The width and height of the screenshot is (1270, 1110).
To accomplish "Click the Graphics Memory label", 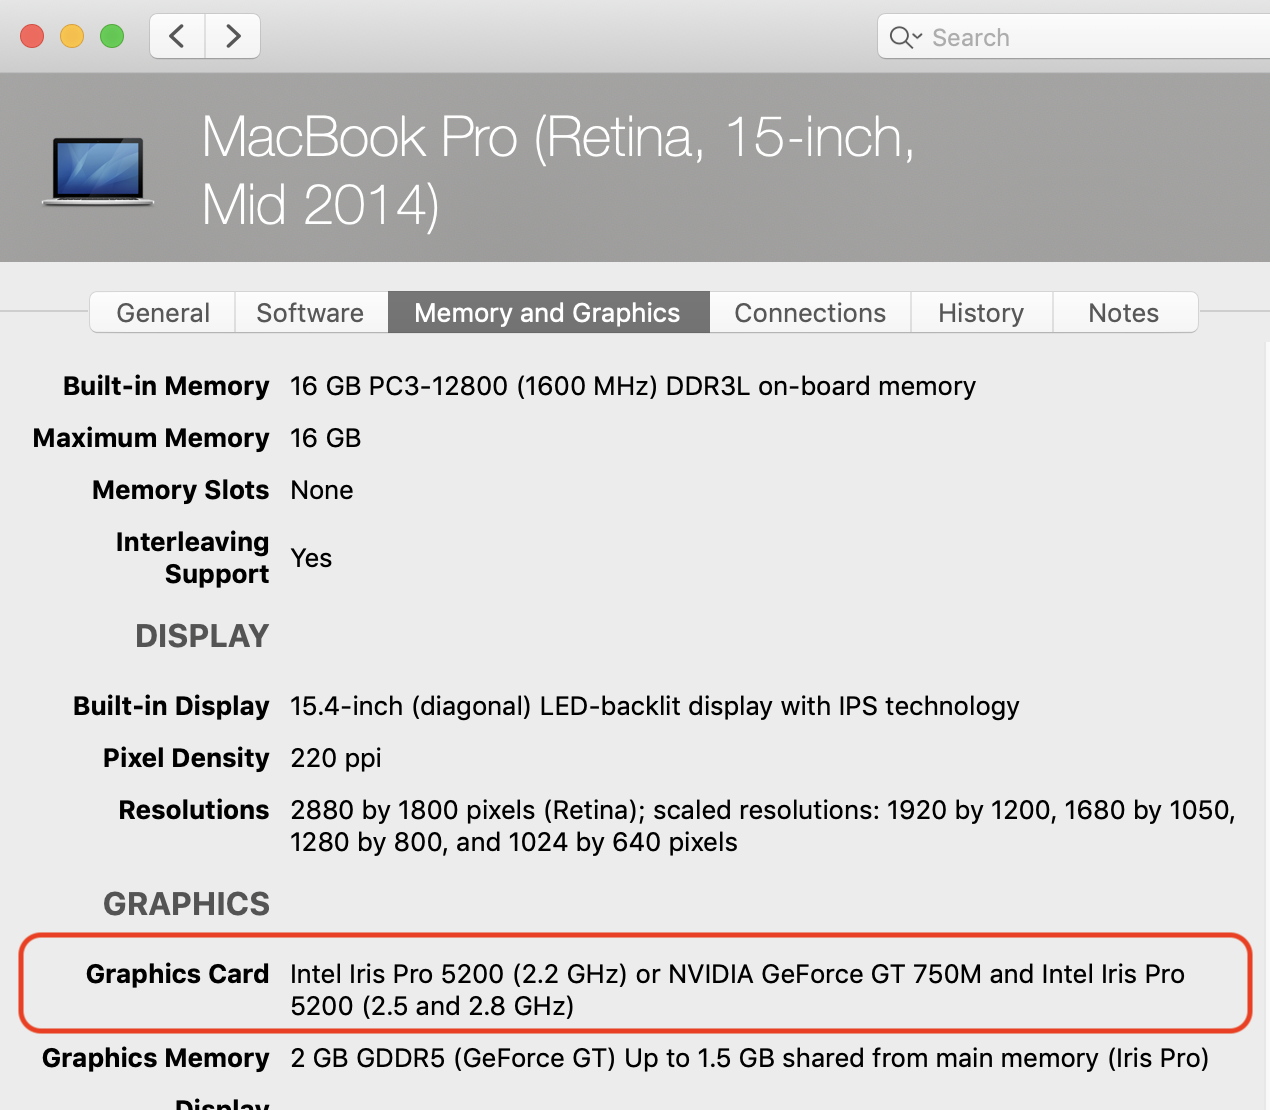I will click(x=156, y=1058).
